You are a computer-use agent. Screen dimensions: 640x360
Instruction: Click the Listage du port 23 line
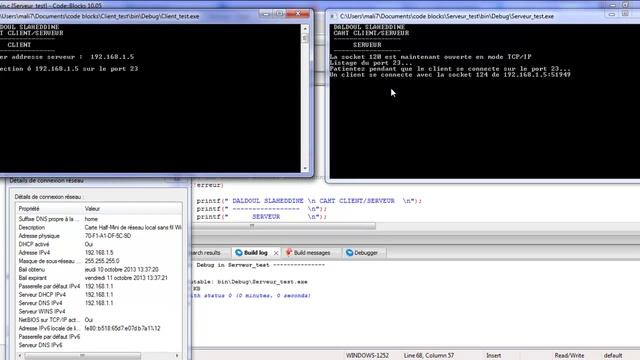coord(371,63)
